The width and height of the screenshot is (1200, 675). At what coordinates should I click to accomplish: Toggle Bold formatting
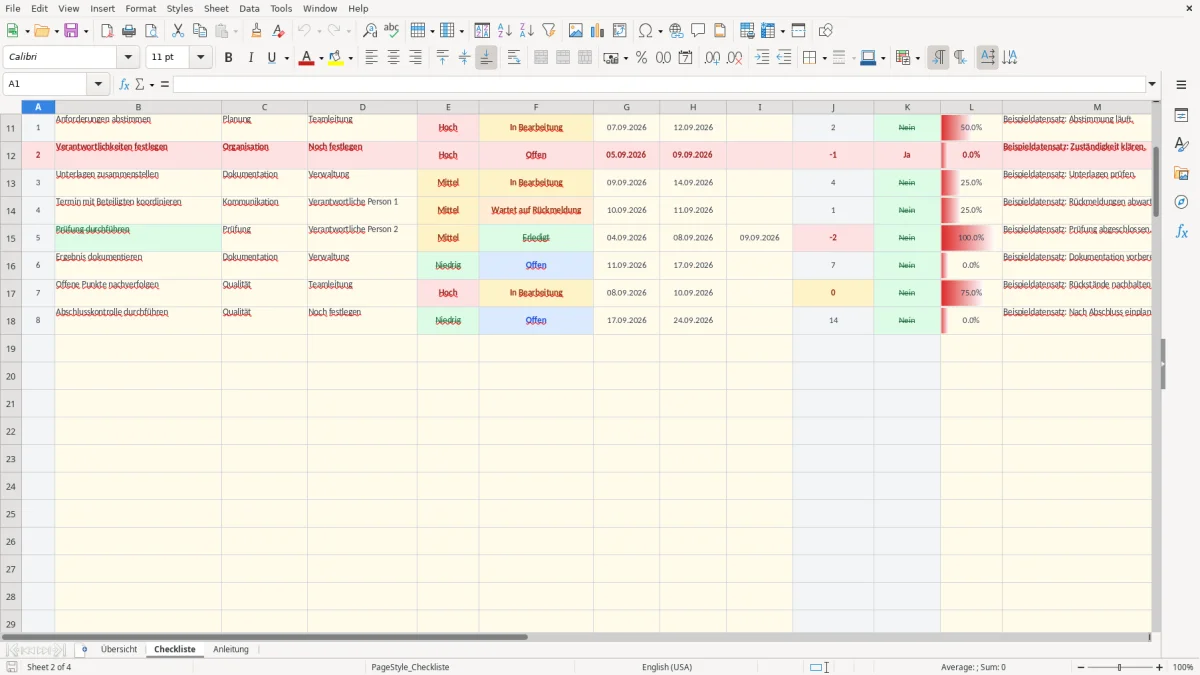pyautogui.click(x=229, y=58)
